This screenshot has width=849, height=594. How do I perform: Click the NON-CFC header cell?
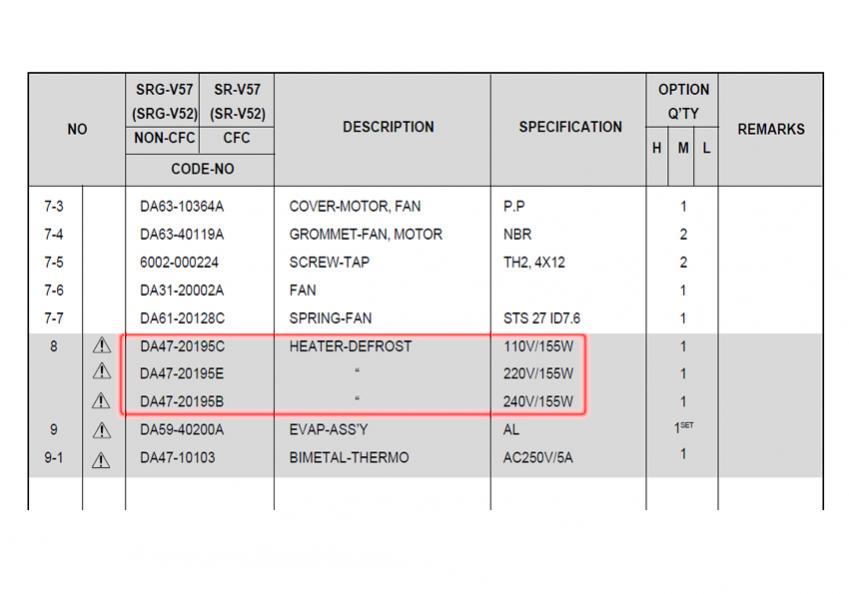165,138
